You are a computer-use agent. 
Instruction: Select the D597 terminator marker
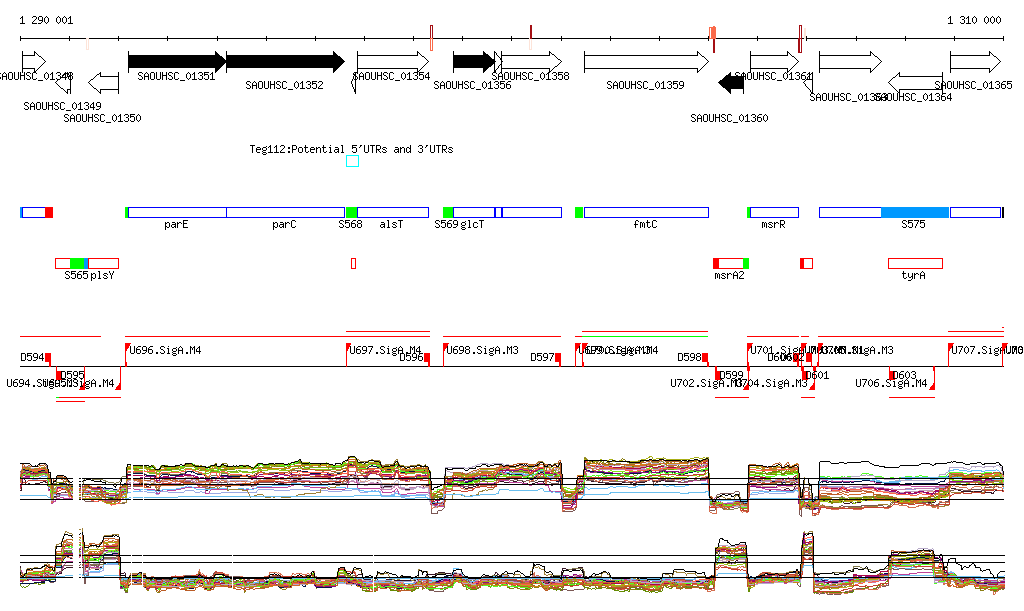[x=545, y=357]
